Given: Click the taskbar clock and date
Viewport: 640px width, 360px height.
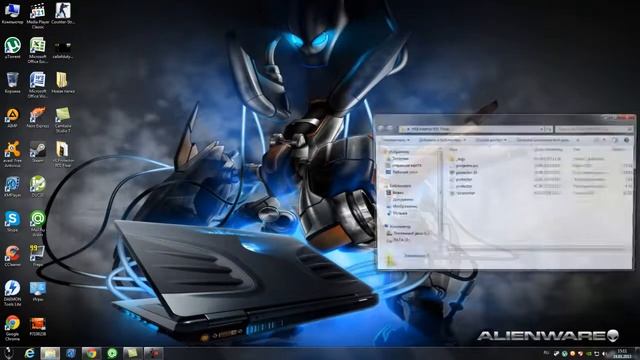Looking at the screenshot, I should [622, 353].
